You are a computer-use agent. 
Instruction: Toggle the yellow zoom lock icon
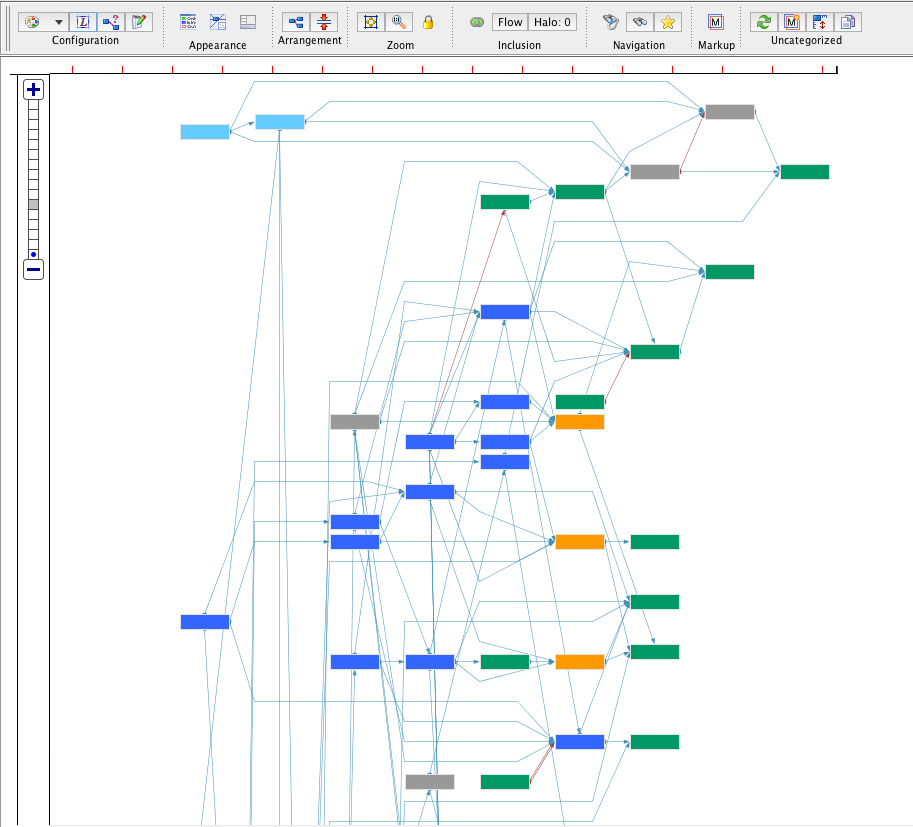(428, 22)
